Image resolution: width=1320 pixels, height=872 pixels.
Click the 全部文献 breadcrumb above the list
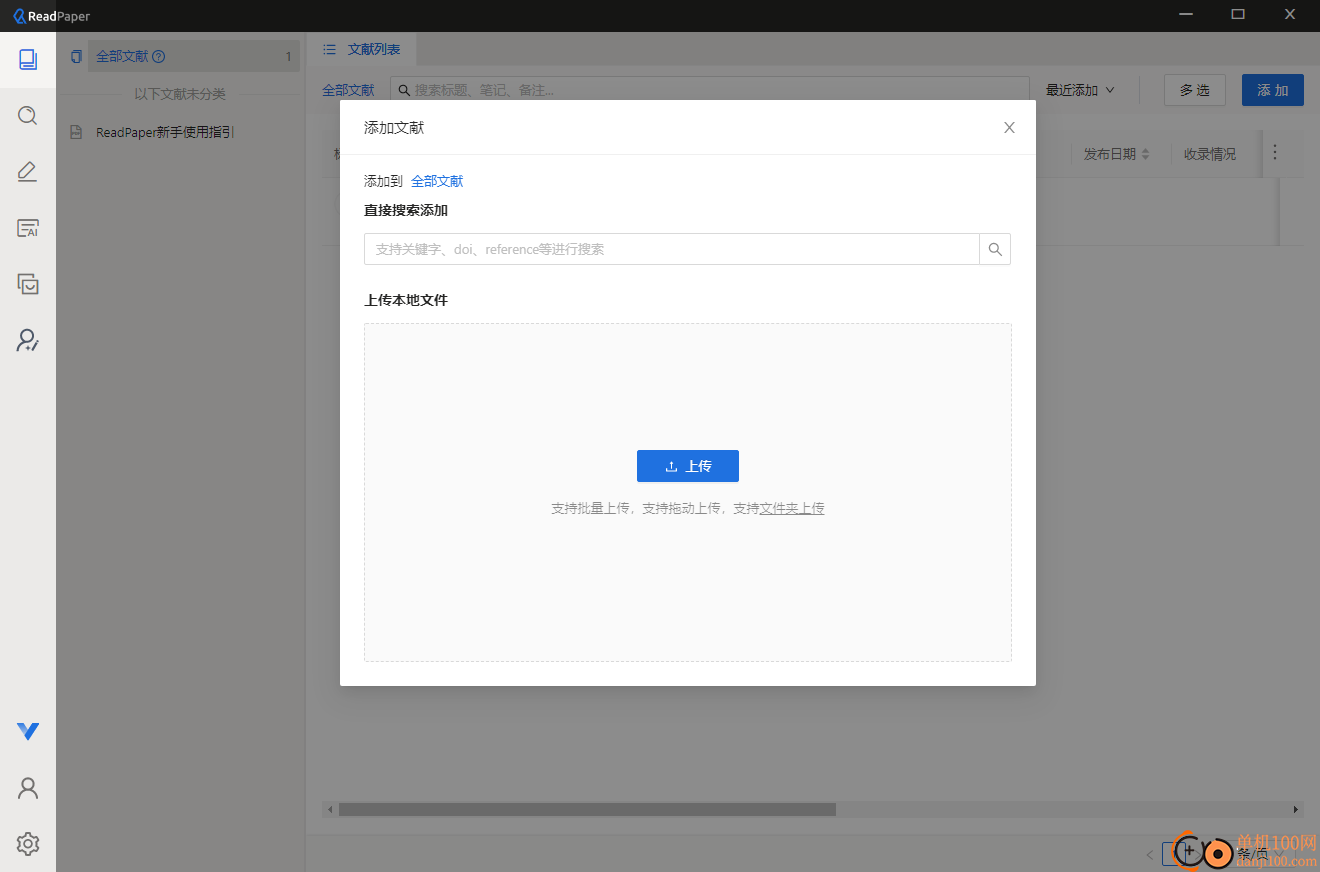coord(348,90)
